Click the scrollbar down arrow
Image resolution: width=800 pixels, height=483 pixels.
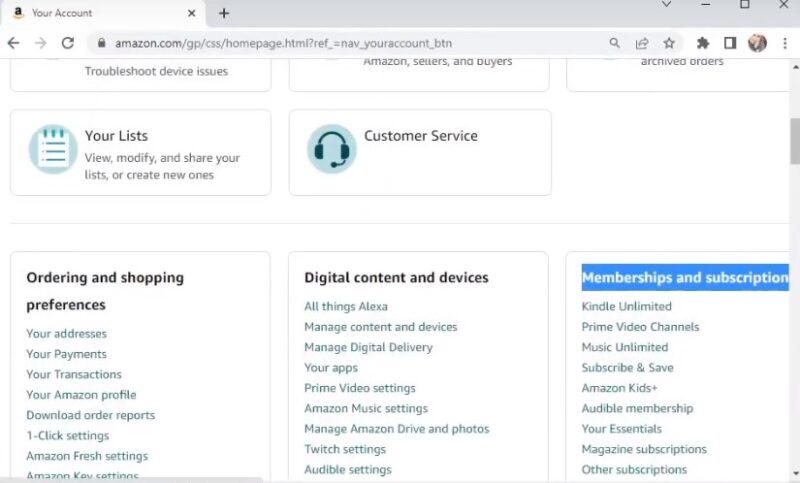[x=795, y=474]
